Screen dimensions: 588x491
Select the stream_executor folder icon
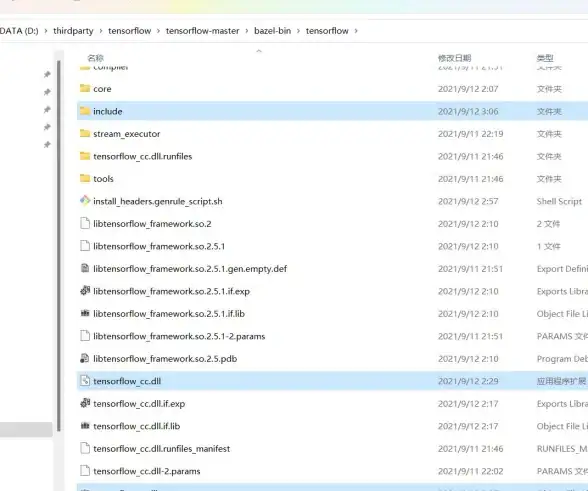(85, 133)
